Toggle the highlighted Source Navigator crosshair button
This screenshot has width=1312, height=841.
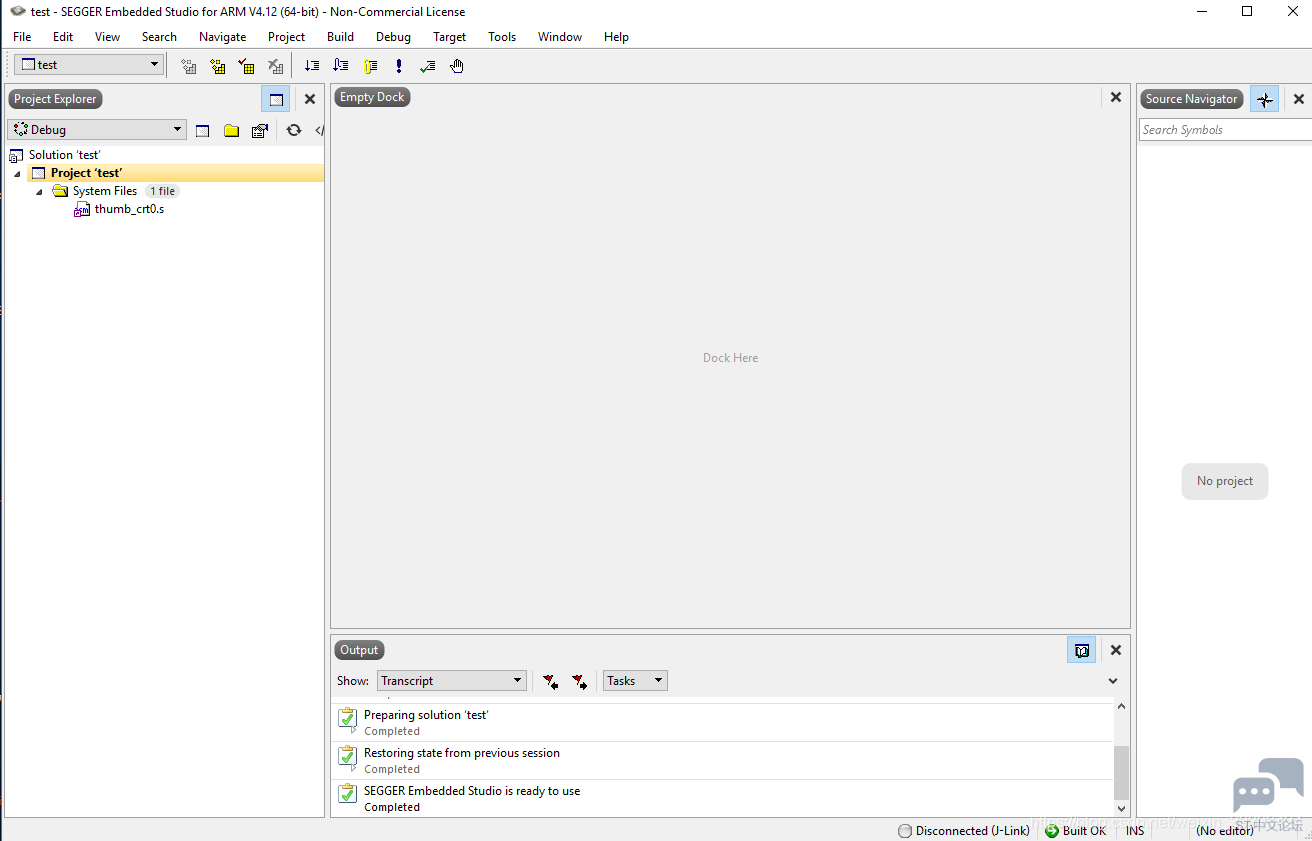(x=1265, y=99)
